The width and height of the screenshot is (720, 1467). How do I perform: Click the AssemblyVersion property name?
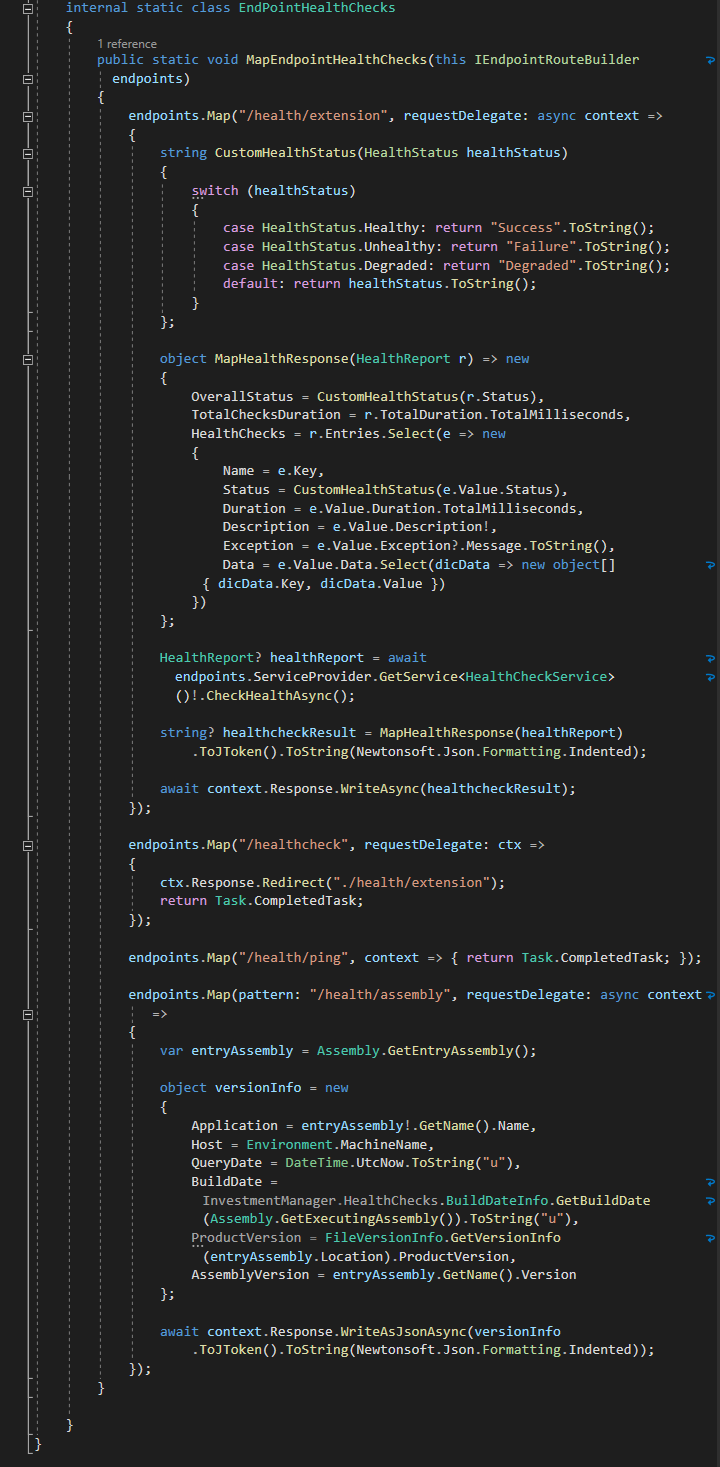tap(250, 1275)
